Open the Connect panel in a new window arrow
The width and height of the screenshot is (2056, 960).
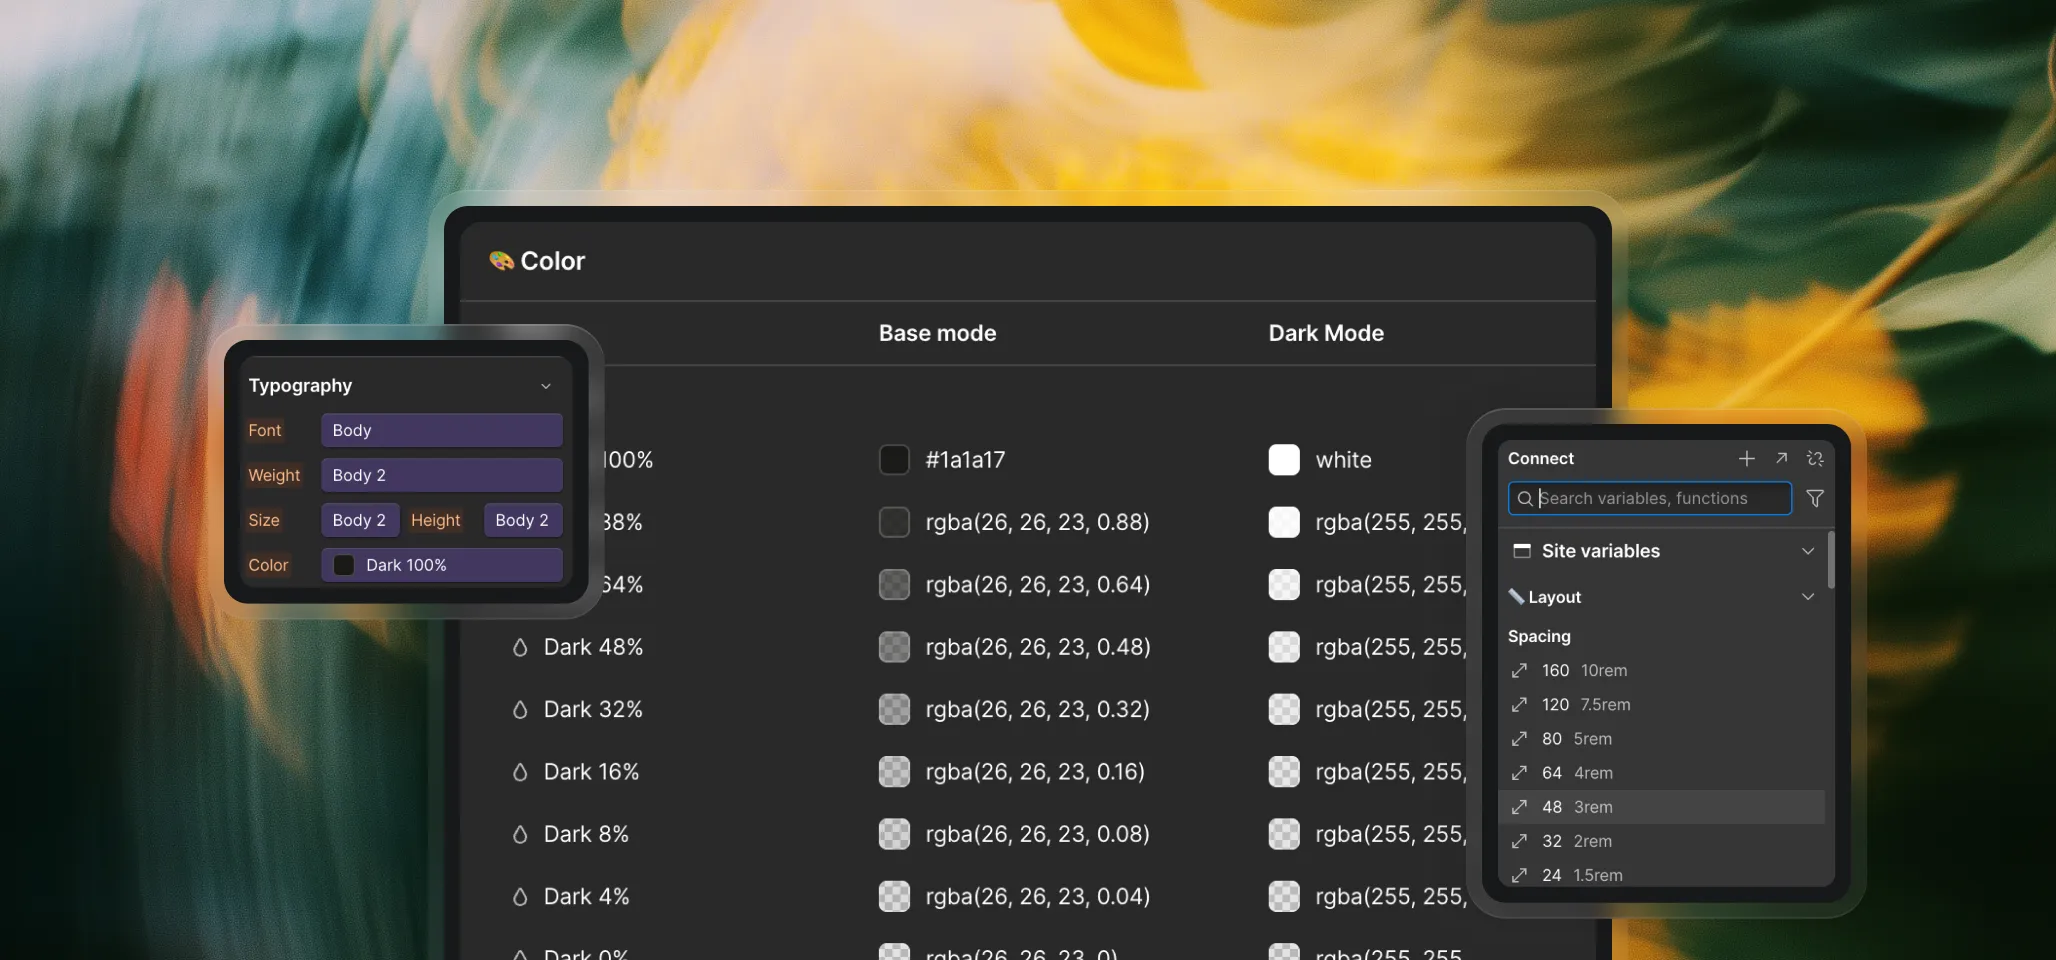(1781, 458)
